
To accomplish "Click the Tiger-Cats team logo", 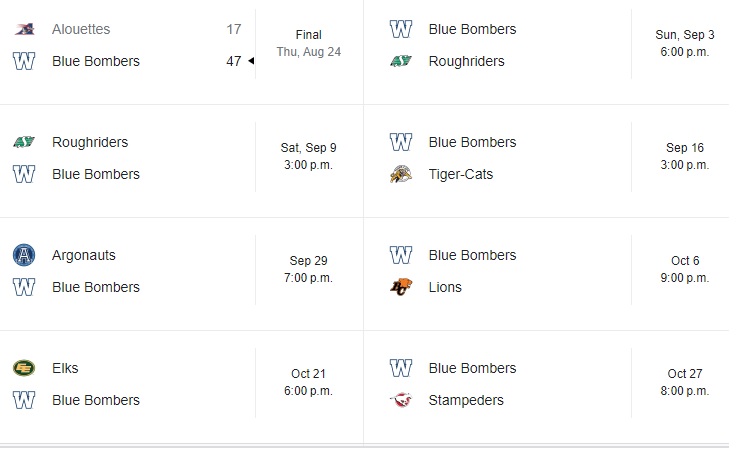I will 401,175.
